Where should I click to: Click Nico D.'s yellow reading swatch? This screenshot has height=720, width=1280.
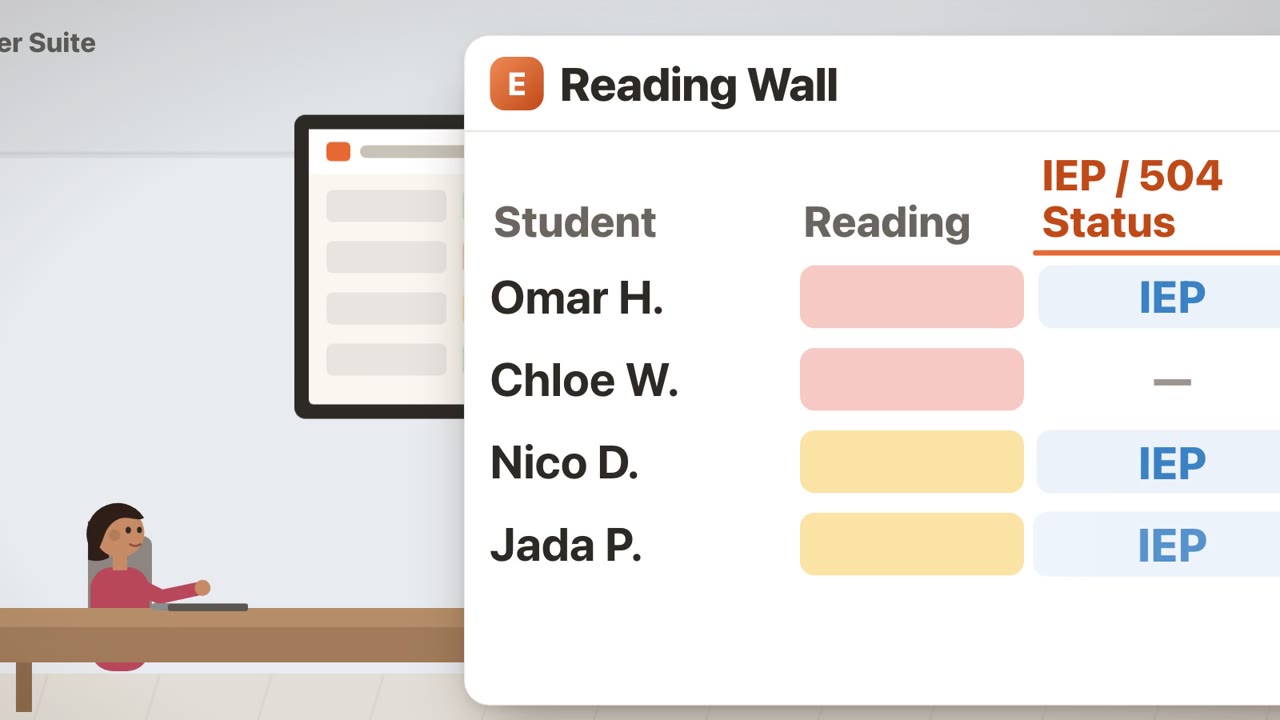coord(912,462)
